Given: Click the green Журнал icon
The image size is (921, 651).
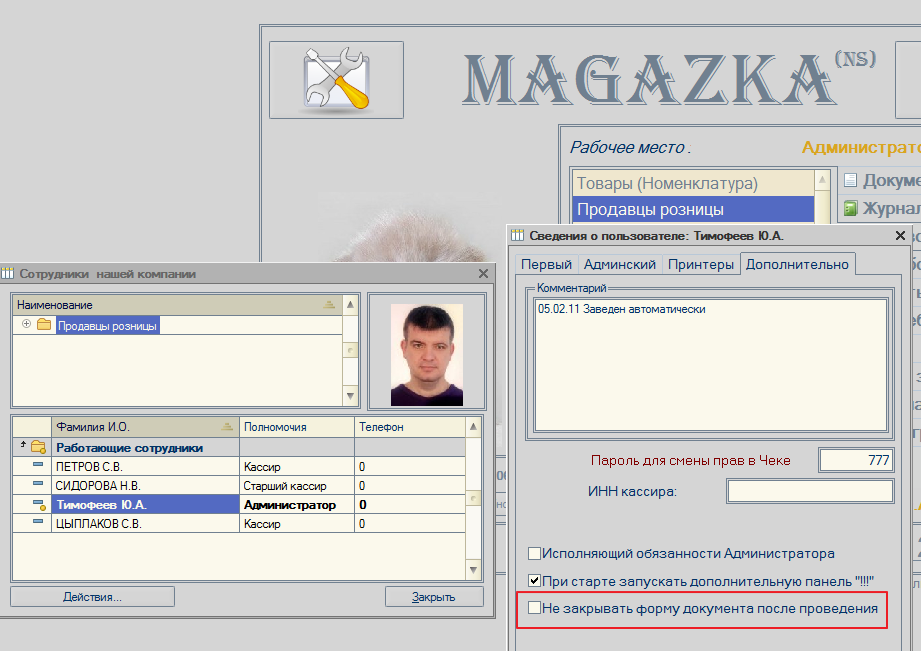Looking at the screenshot, I should 850,208.
